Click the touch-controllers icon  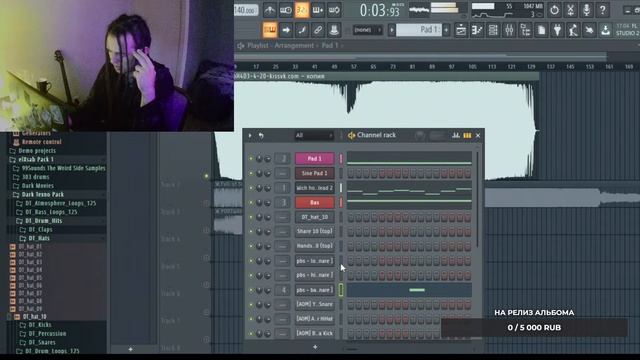[x=589, y=30]
